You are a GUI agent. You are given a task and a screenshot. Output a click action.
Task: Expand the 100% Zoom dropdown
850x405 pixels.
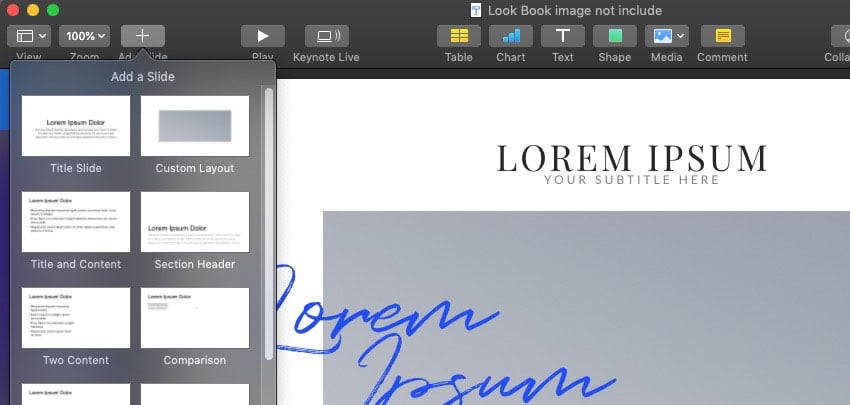point(84,36)
